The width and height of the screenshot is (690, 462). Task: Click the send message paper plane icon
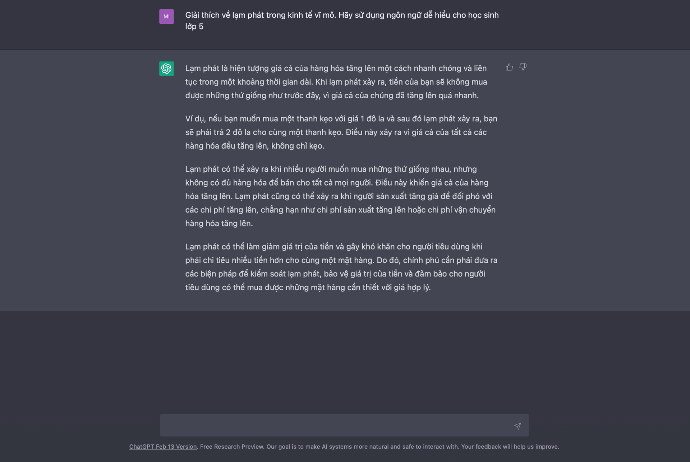[517, 425]
